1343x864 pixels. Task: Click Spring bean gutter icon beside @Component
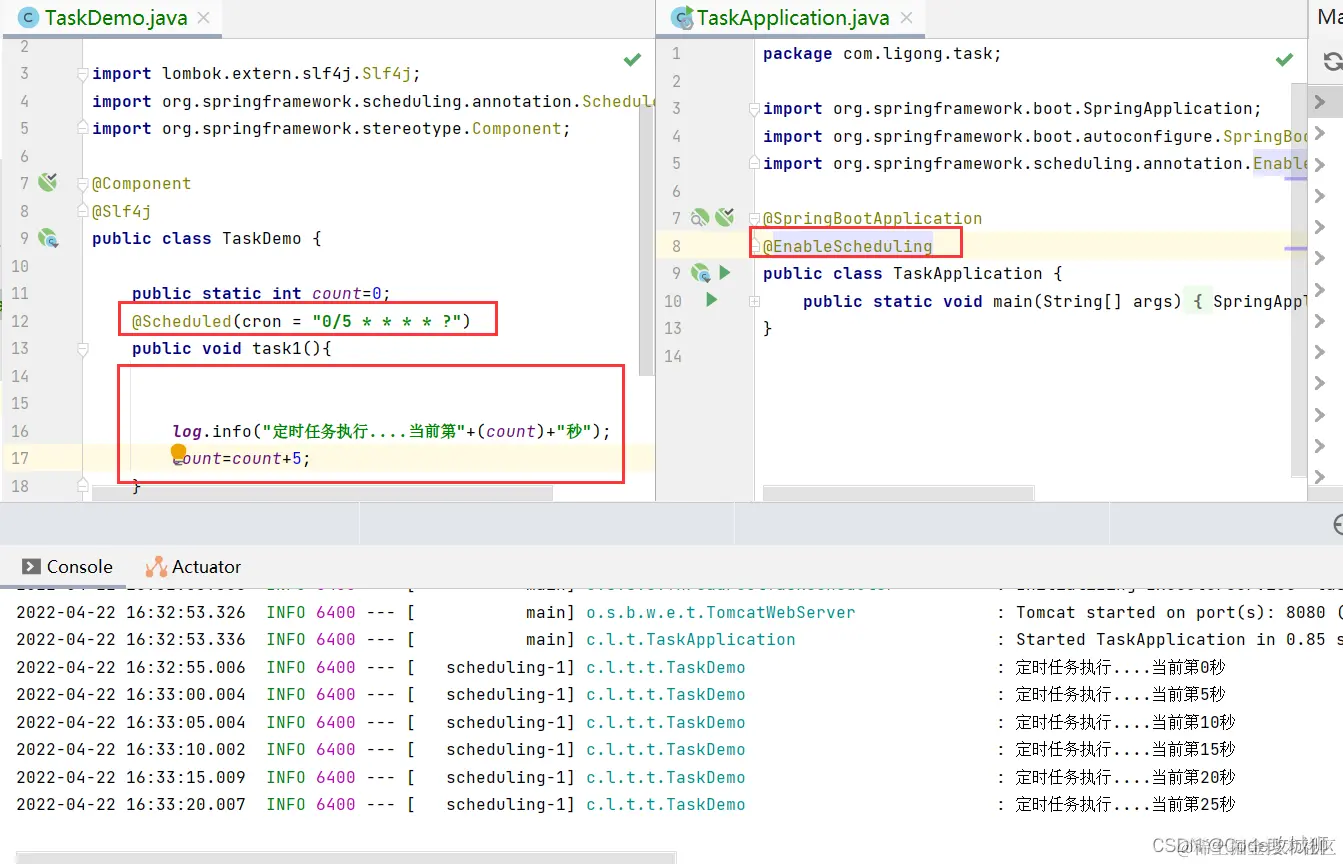pyautogui.click(x=48, y=182)
